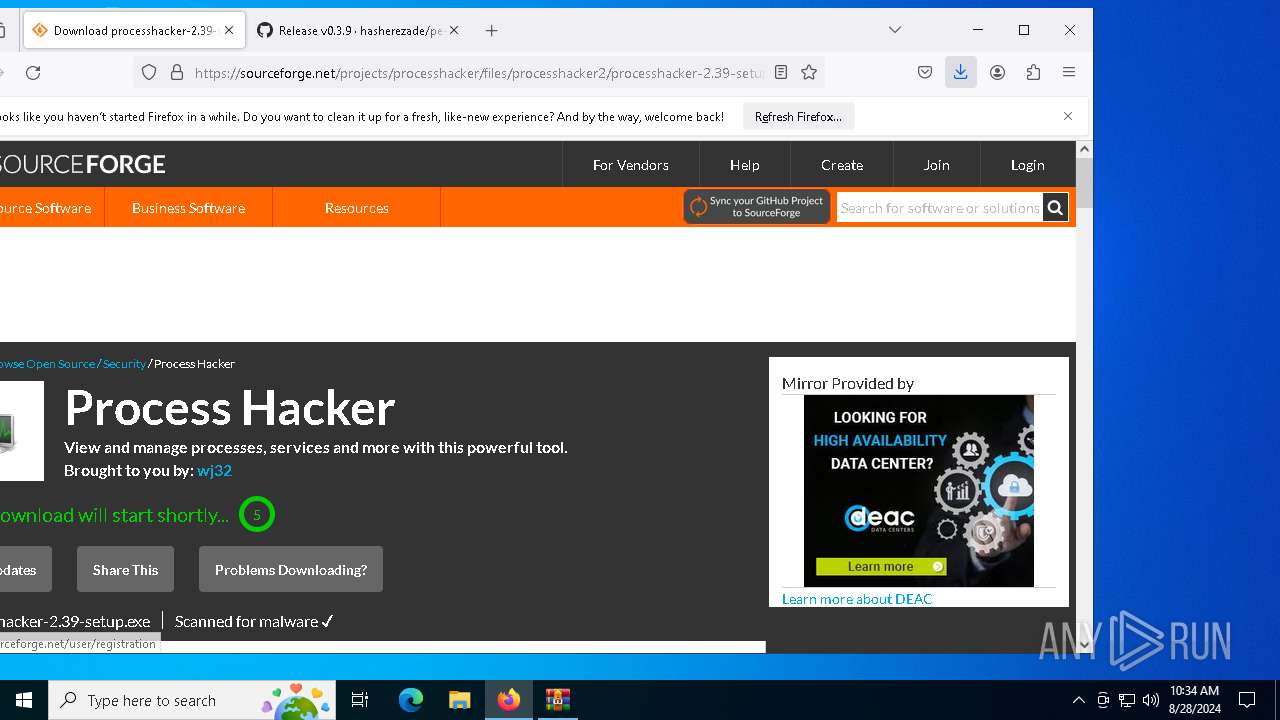Click the Share This button
1280x720 pixels.
pos(125,569)
